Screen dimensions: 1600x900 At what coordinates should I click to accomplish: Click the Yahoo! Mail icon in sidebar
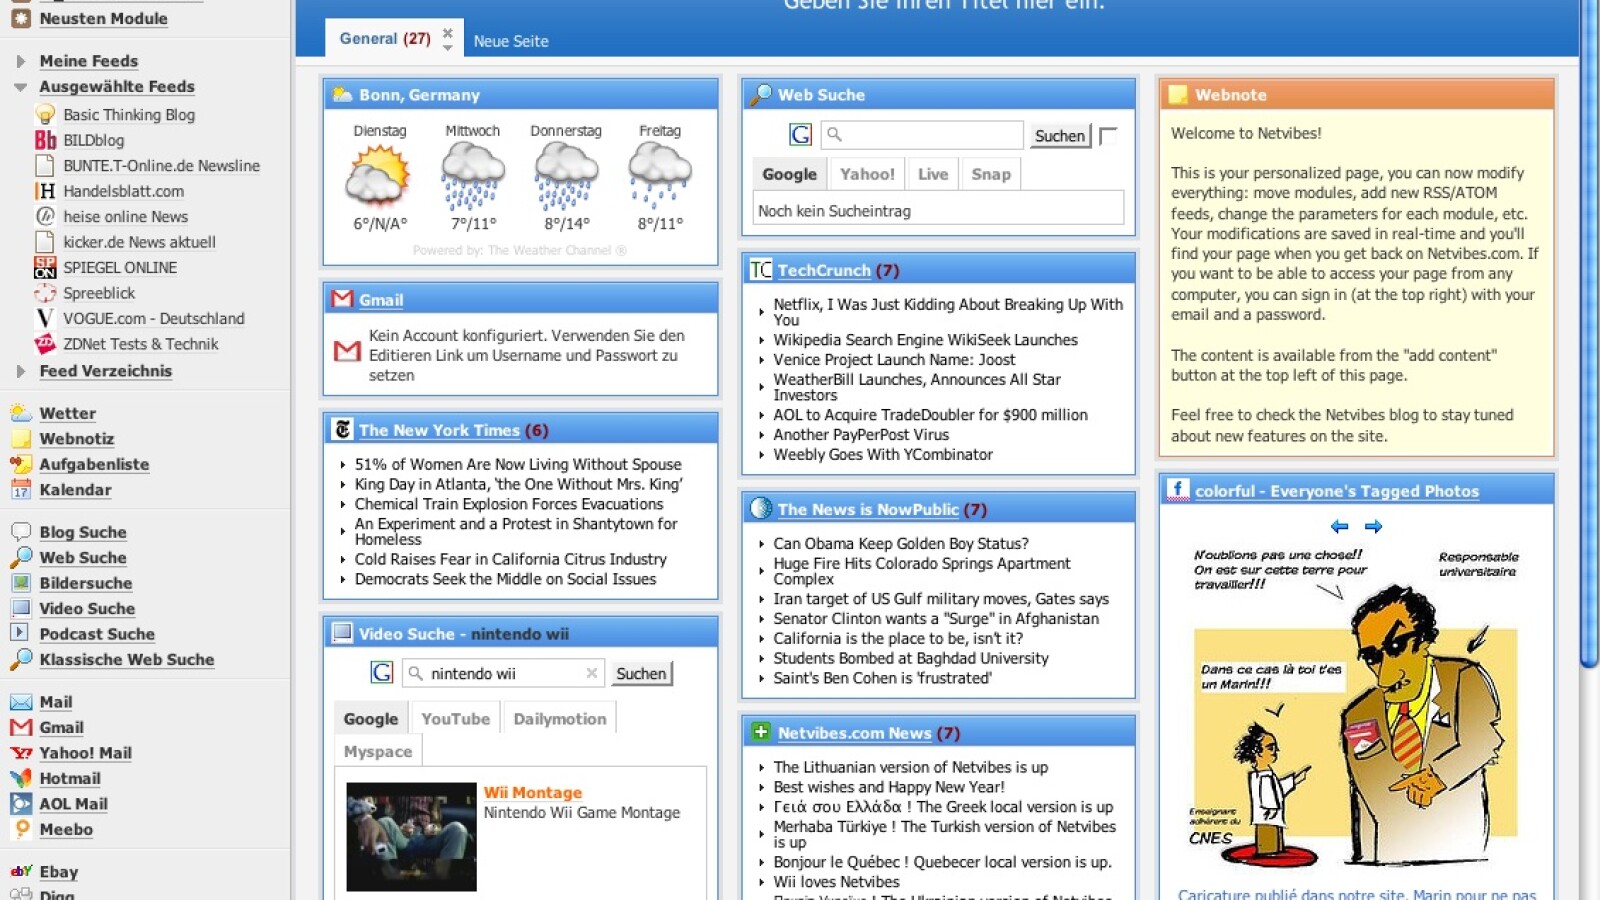coord(21,753)
